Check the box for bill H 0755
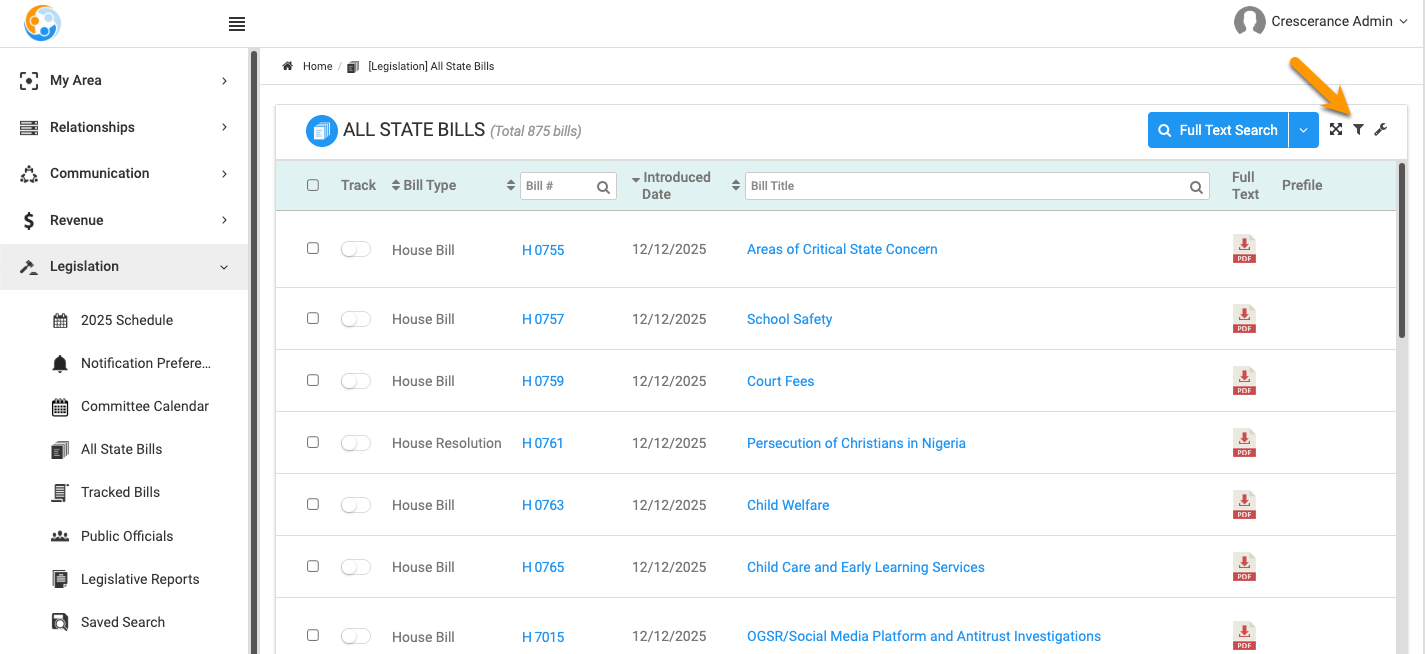This screenshot has height=654, width=1425. point(313,248)
